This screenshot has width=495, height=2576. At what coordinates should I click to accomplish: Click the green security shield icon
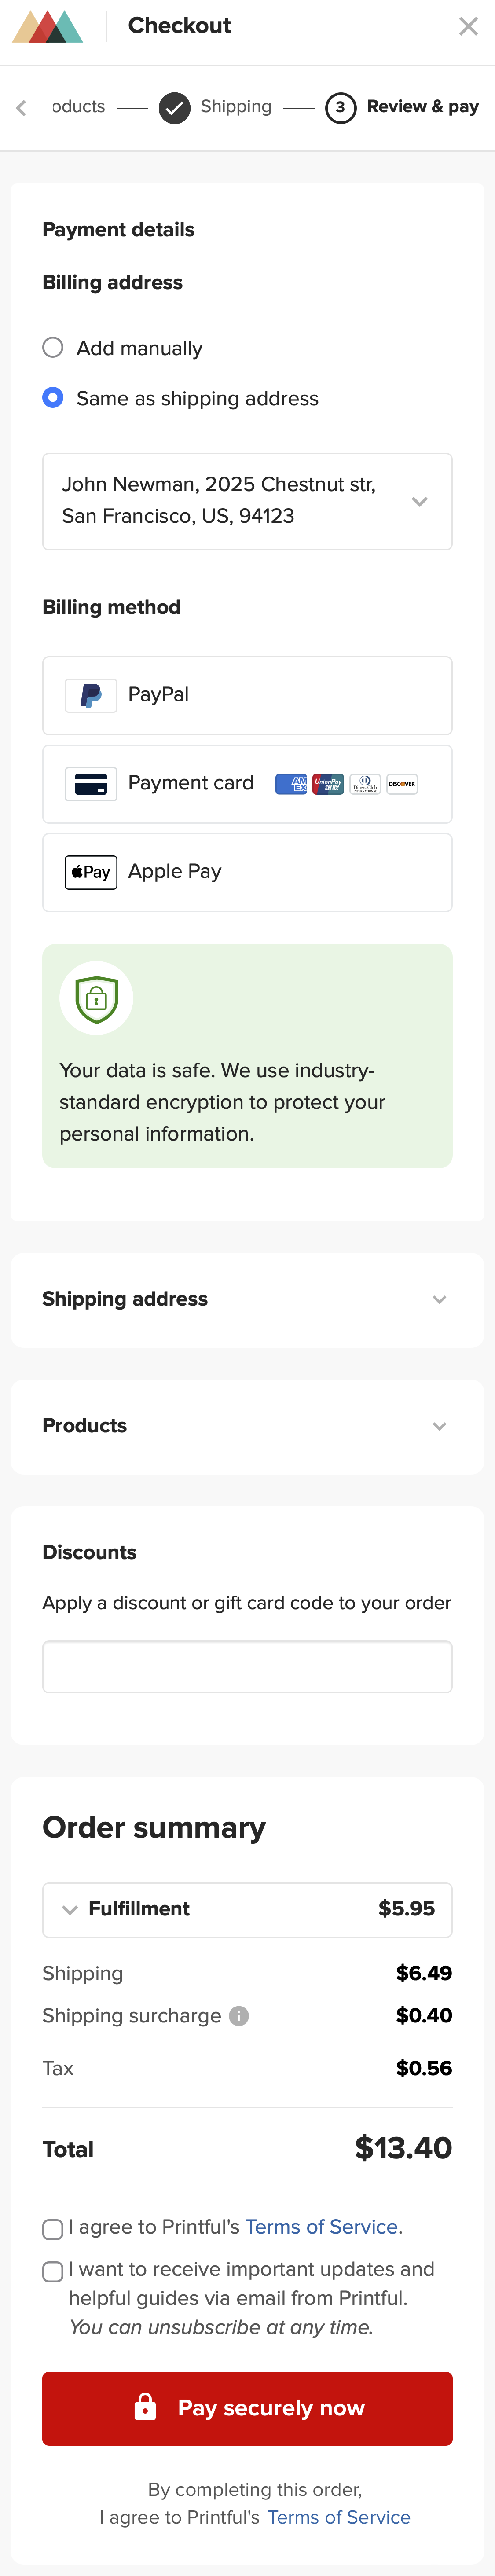96,997
